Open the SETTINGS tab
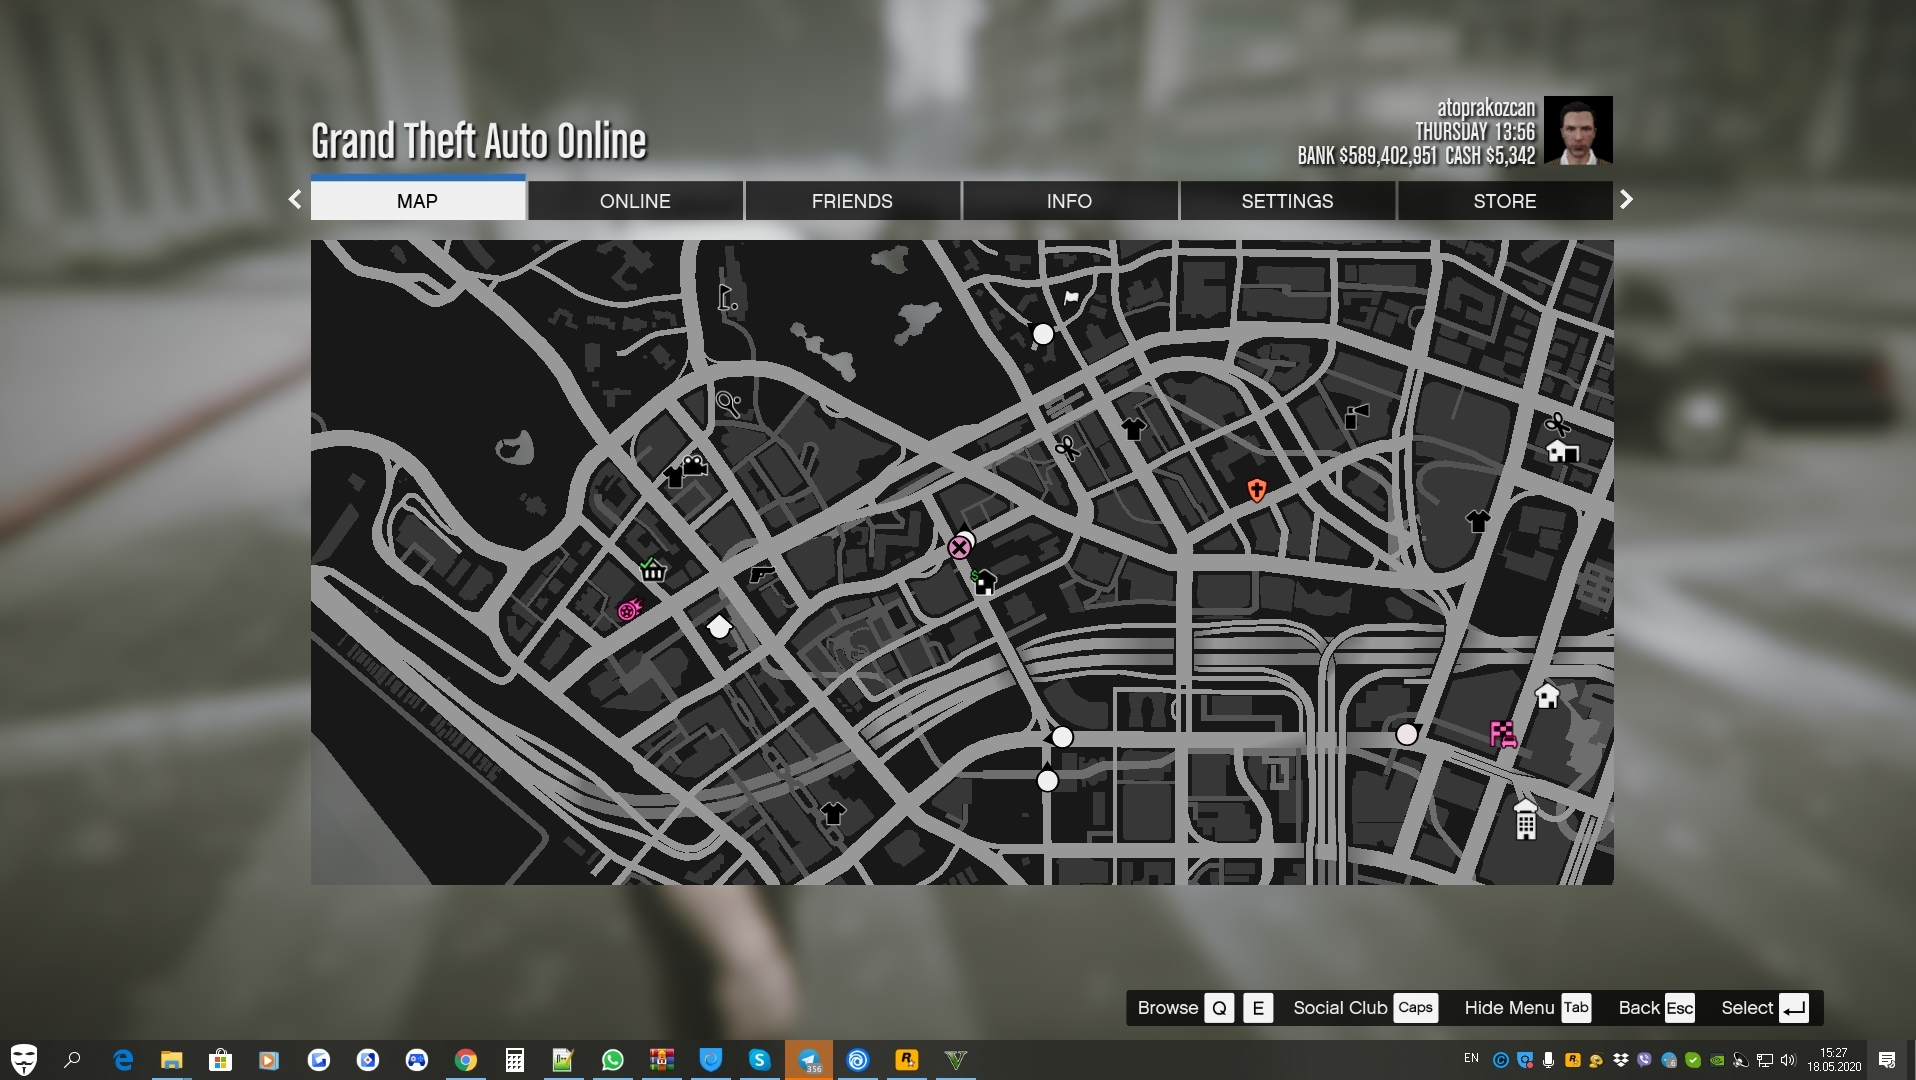 pyautogui.click(x=1287, y=201)
